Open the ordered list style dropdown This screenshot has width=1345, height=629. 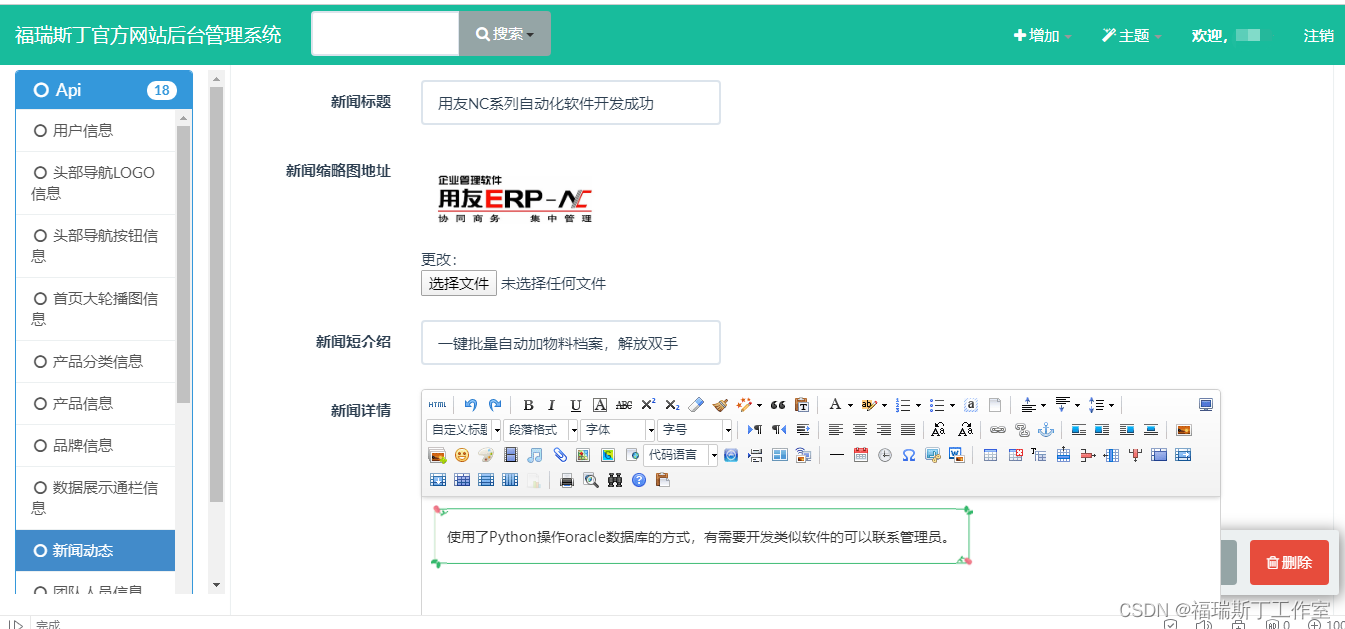point(918,405)
